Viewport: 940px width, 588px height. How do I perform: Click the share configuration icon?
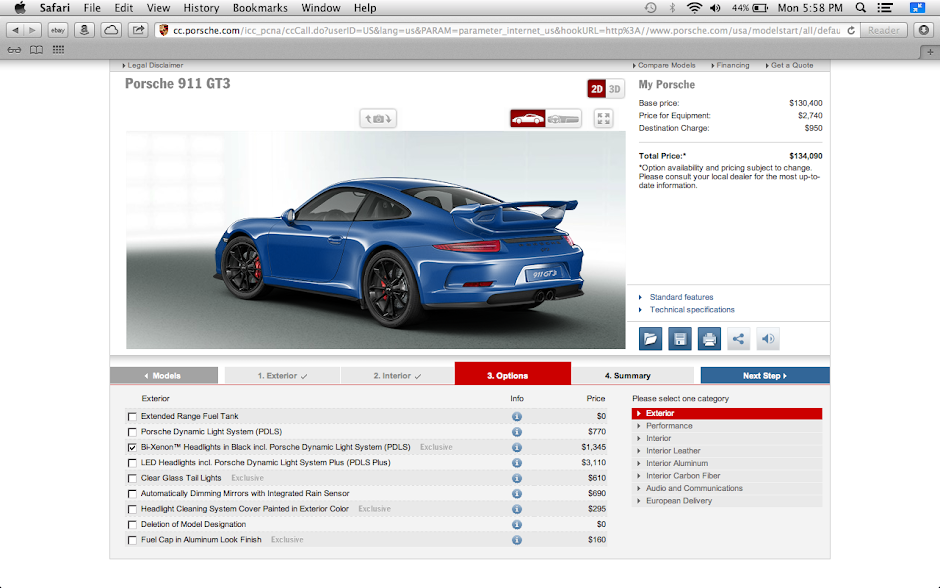click(x=738, y=338)
